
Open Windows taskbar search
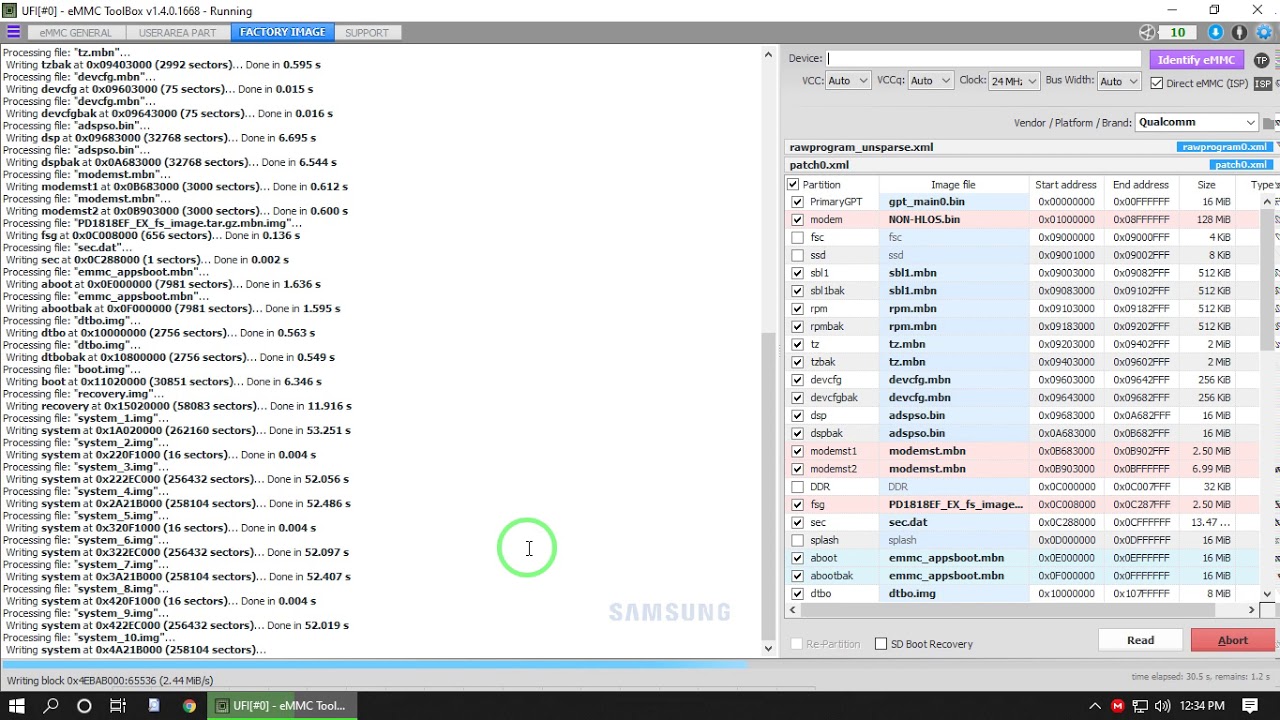(x=51, y=706)
